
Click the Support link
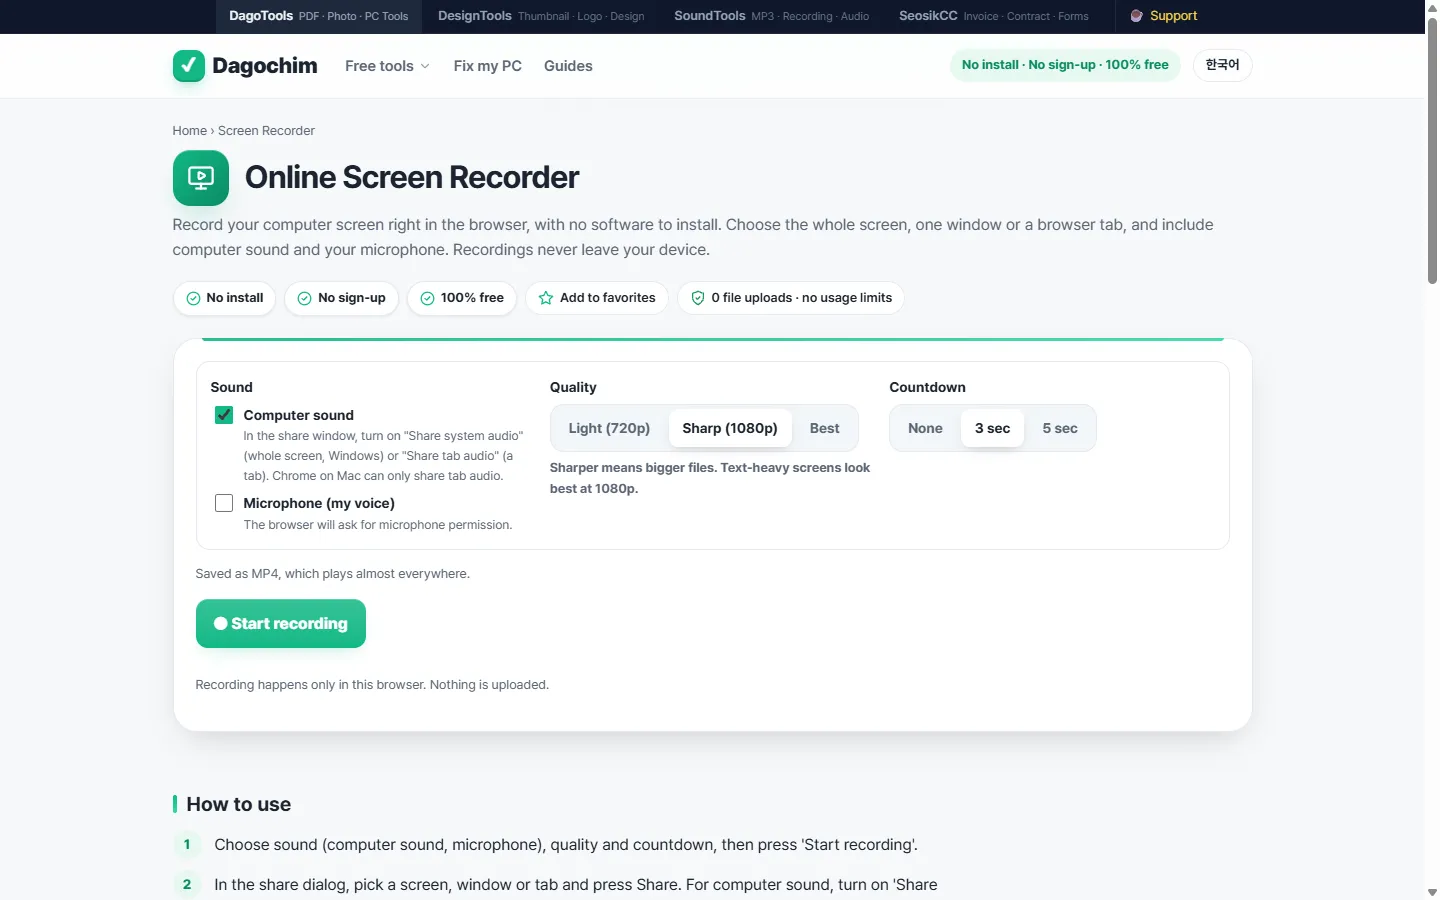(x=1163, y=16)
